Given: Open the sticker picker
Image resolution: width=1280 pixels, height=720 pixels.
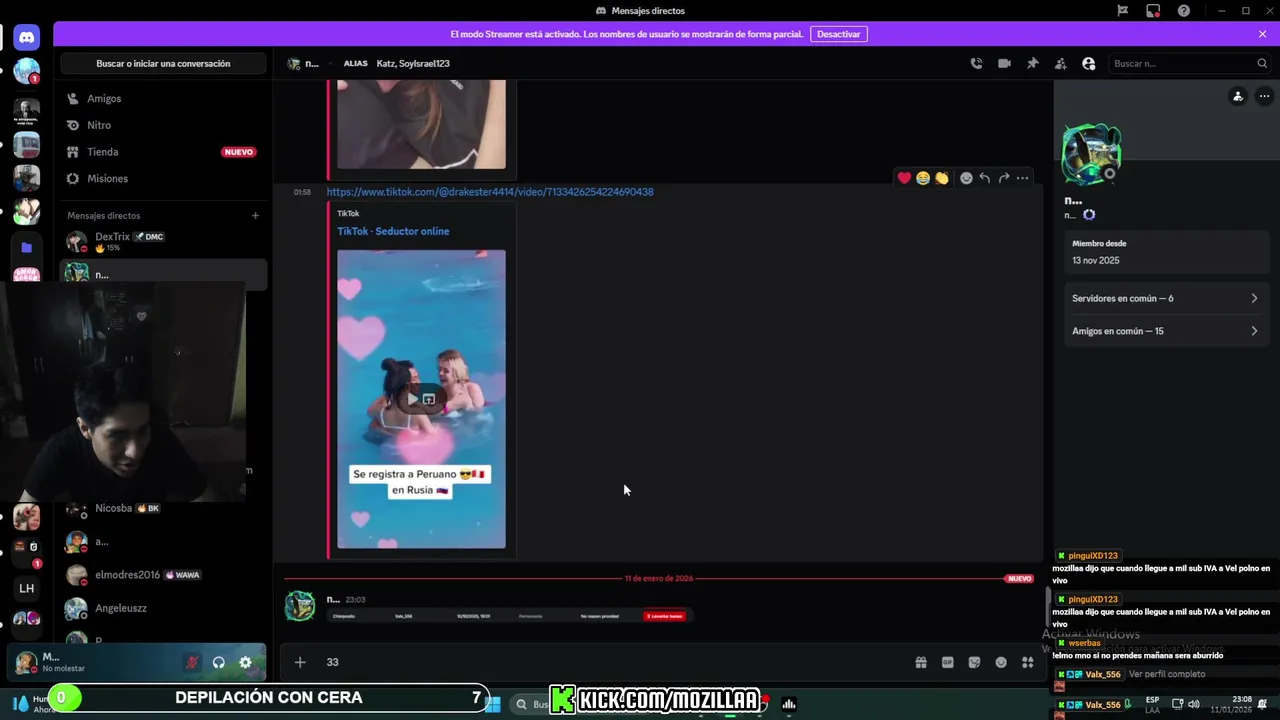Looking at the screenshot, I should (x=974, y=662).
